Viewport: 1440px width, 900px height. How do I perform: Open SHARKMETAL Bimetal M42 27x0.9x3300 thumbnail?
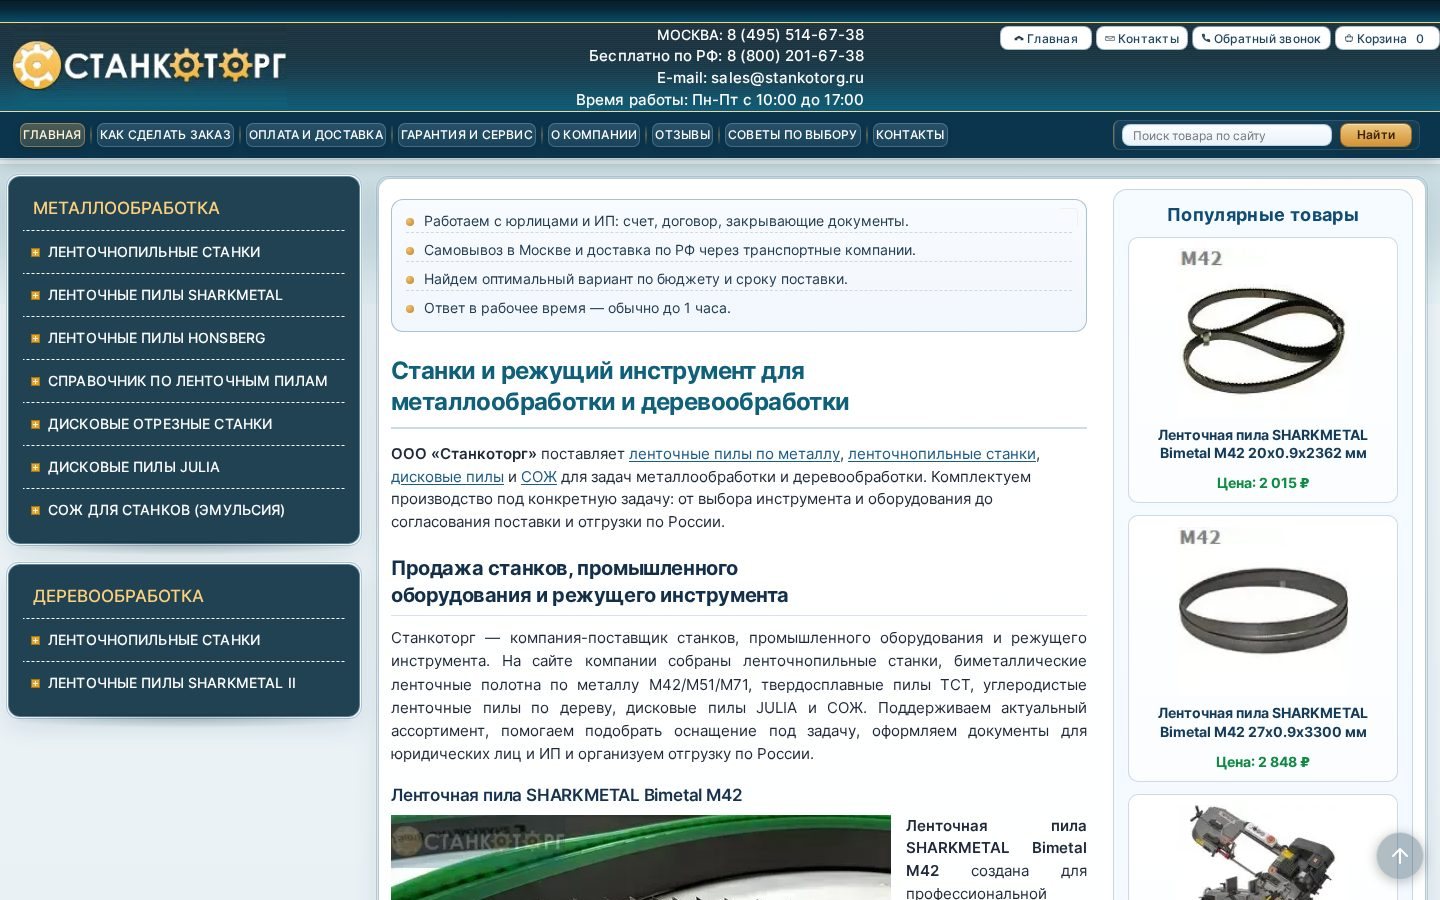1263,608
